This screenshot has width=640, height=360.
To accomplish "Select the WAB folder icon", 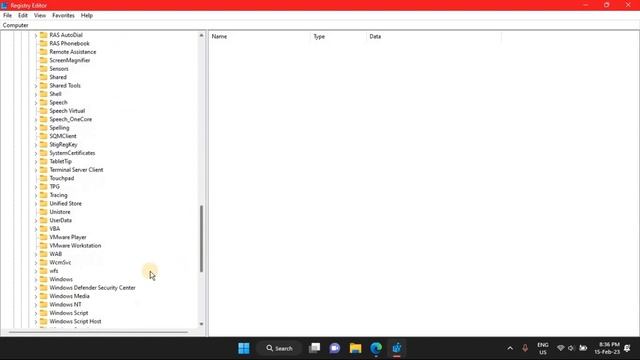I will tap(44, 254).
